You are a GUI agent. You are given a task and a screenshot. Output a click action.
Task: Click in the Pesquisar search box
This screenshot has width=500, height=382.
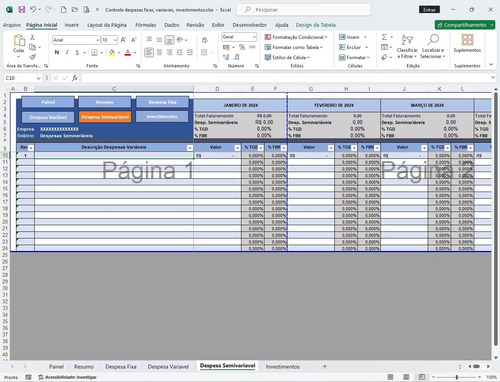[304, 10]
